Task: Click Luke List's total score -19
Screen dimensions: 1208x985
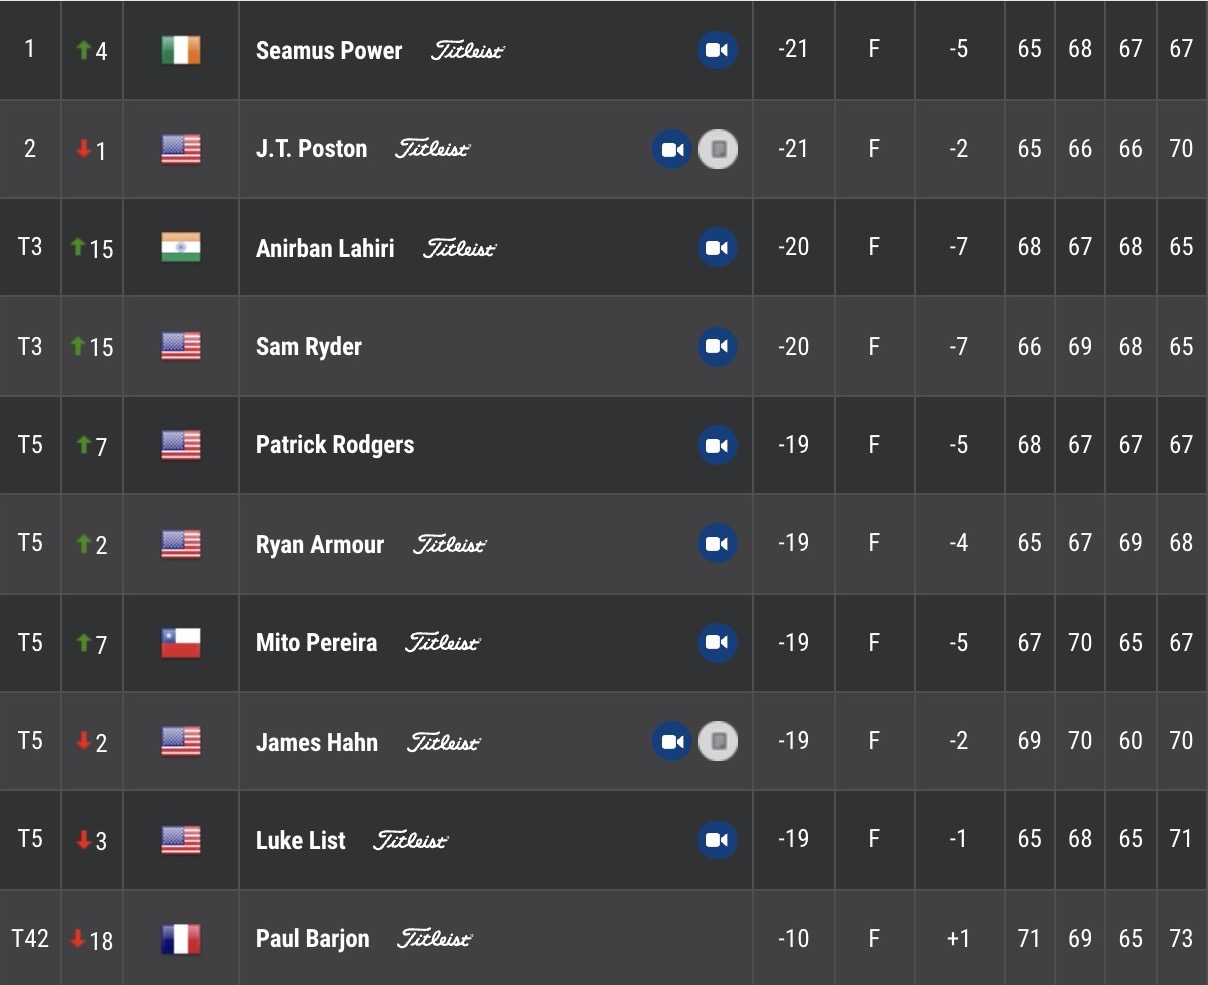Action: 793,839
